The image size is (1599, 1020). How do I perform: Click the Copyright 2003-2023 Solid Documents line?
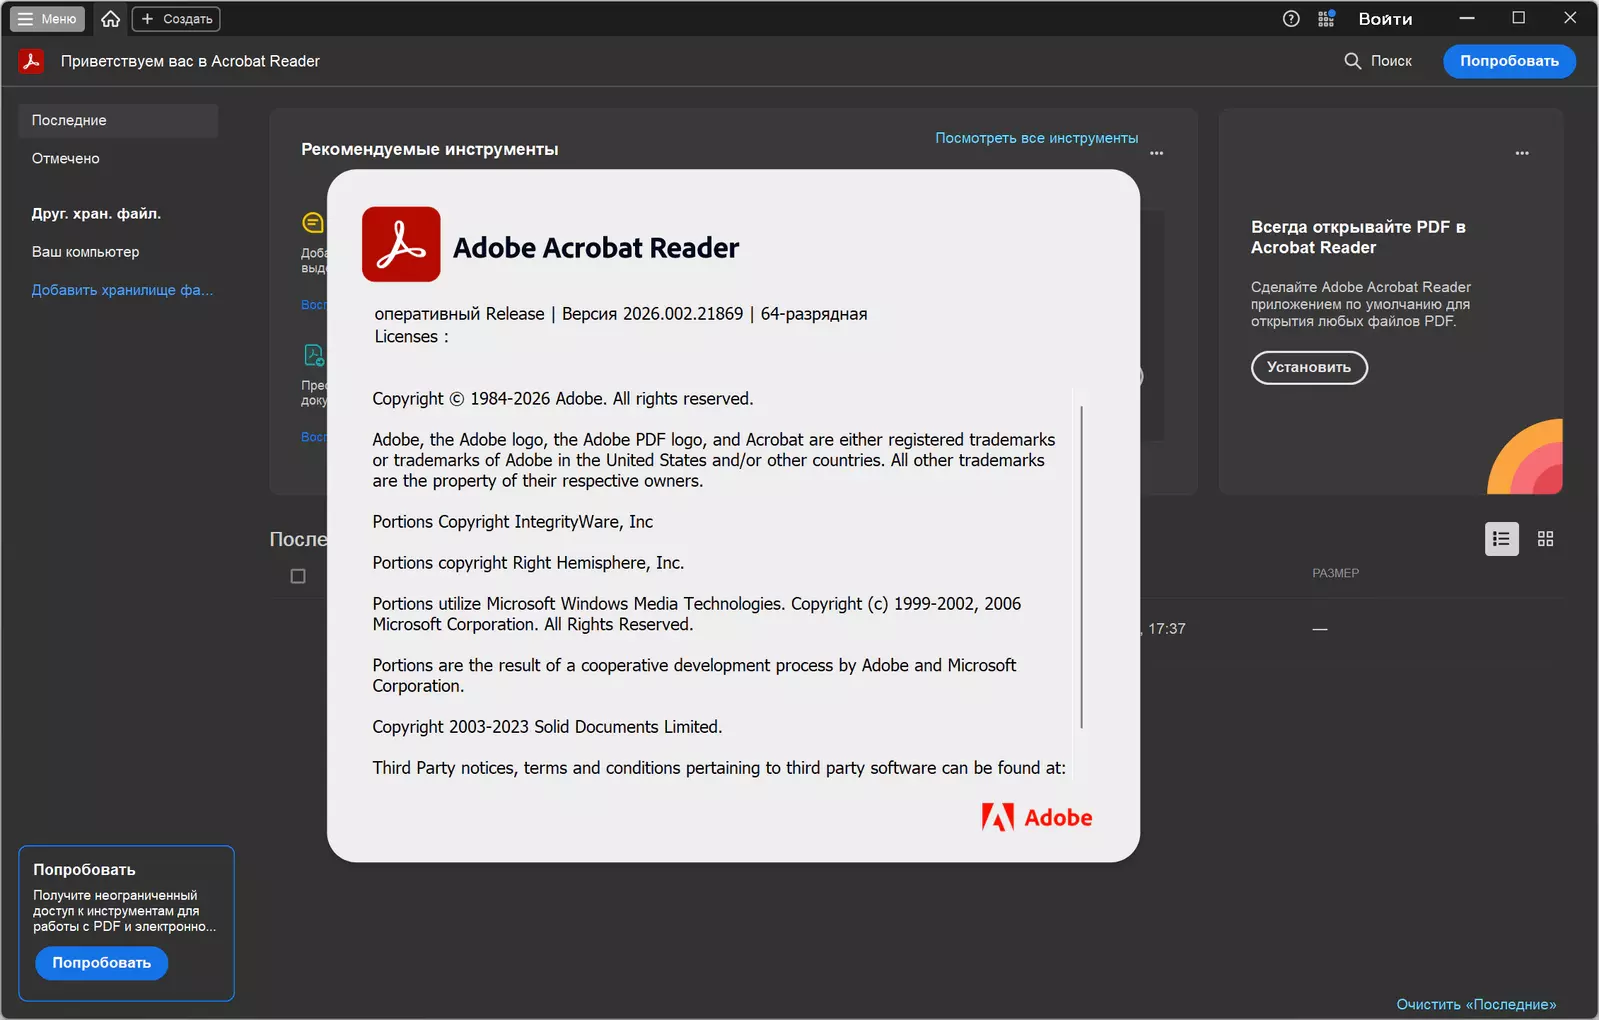(547, 727)
